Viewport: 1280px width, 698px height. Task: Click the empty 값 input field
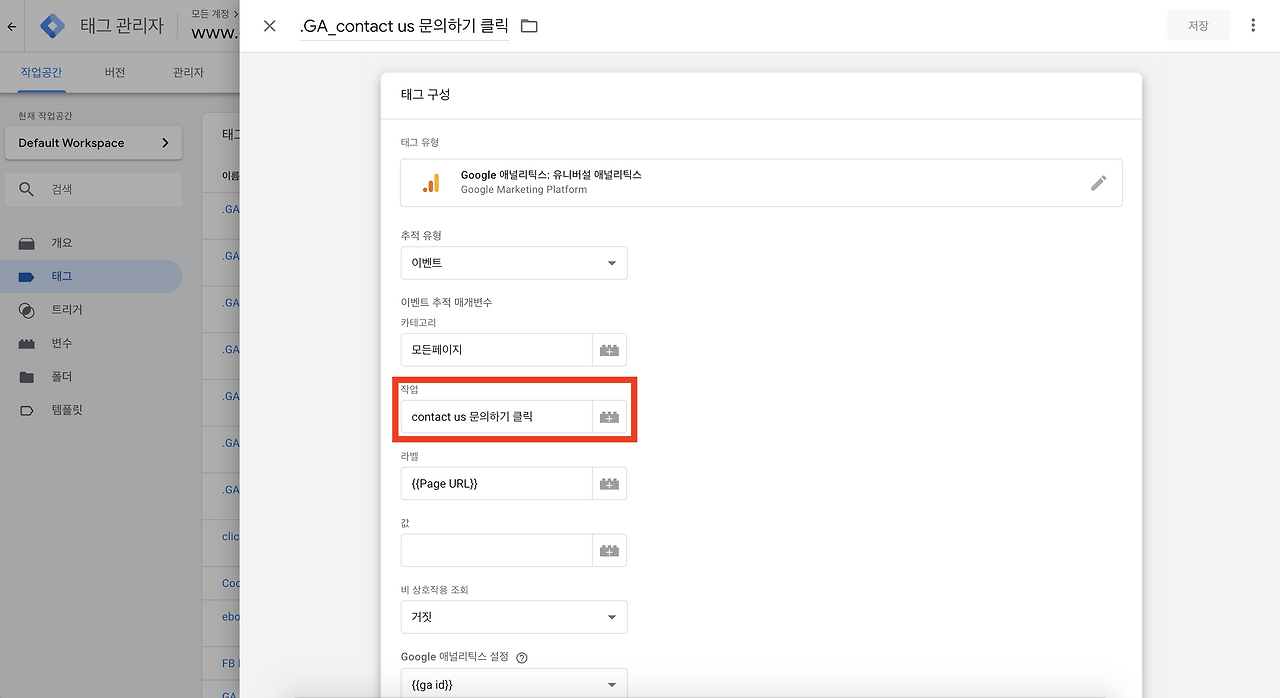497,550
